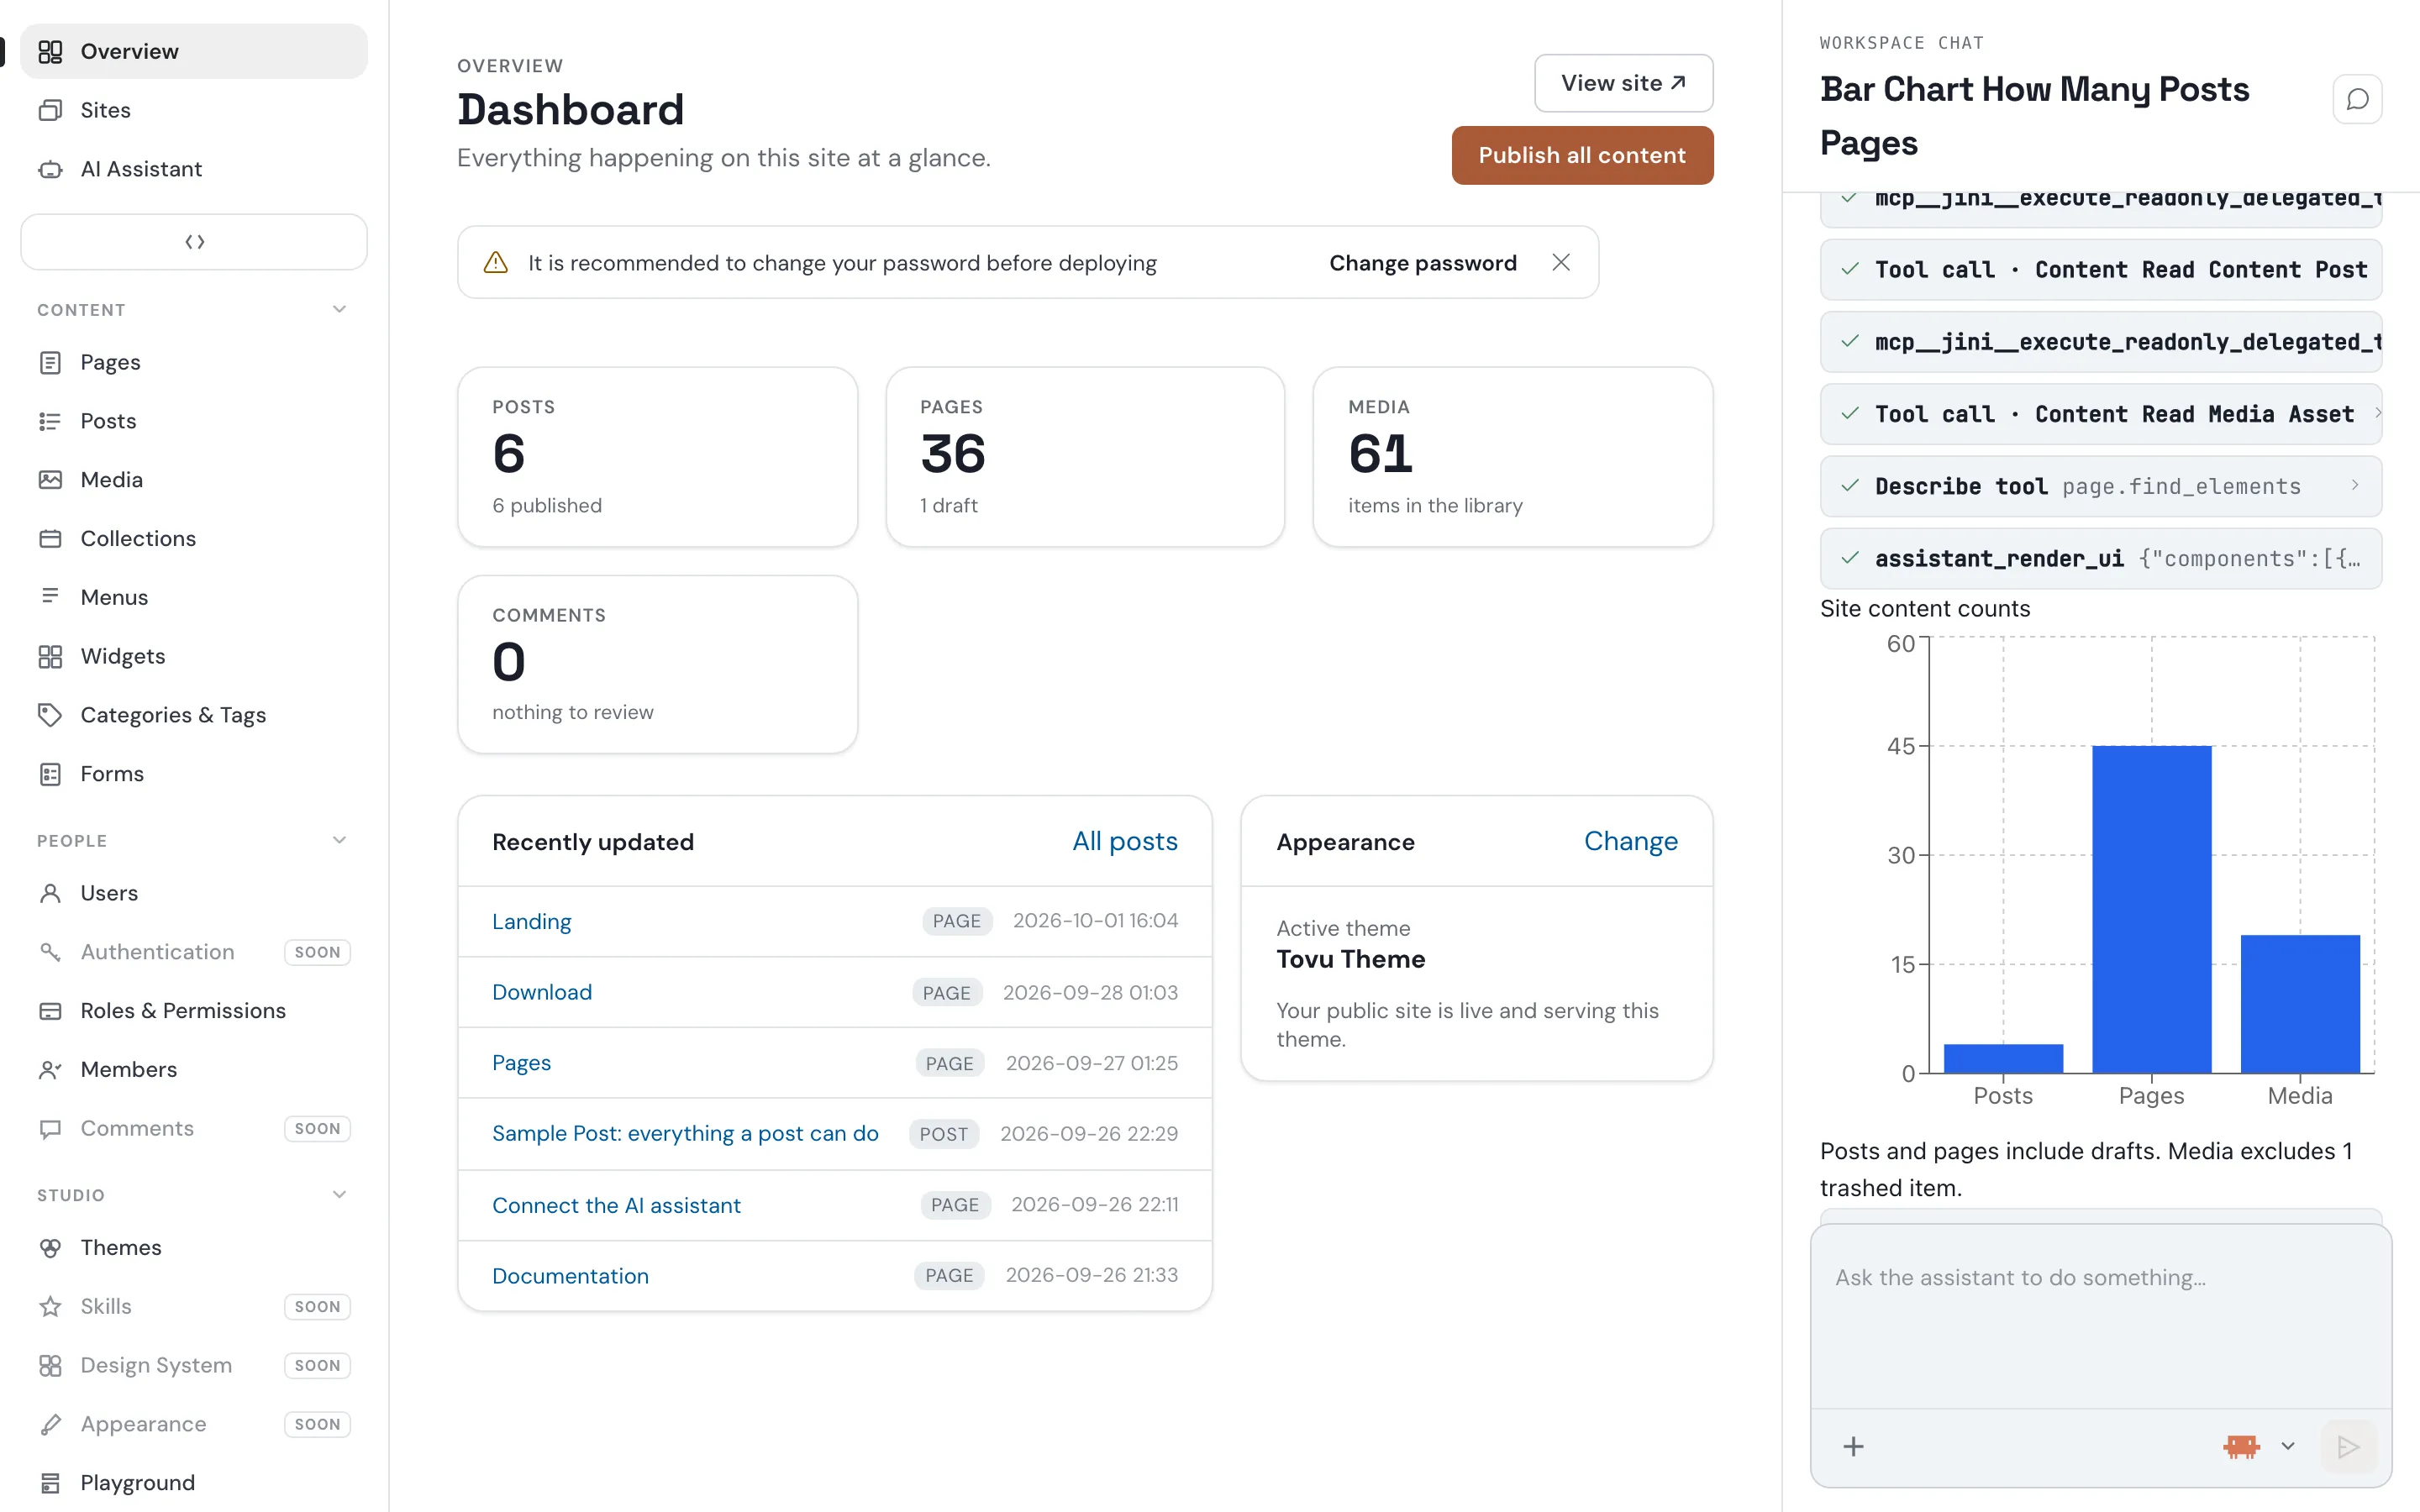Expand Describe tool page.find_elements row

point(2101,486)
